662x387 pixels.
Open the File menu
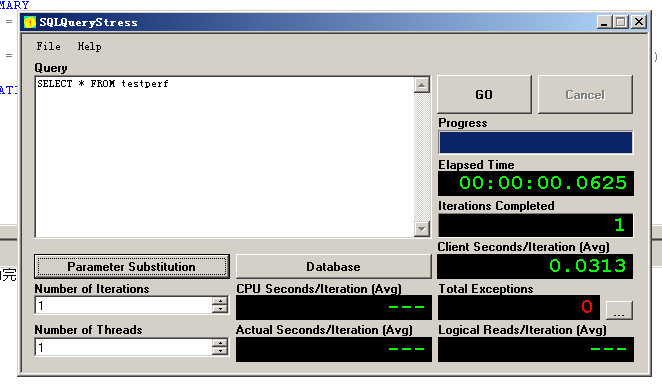48,46
